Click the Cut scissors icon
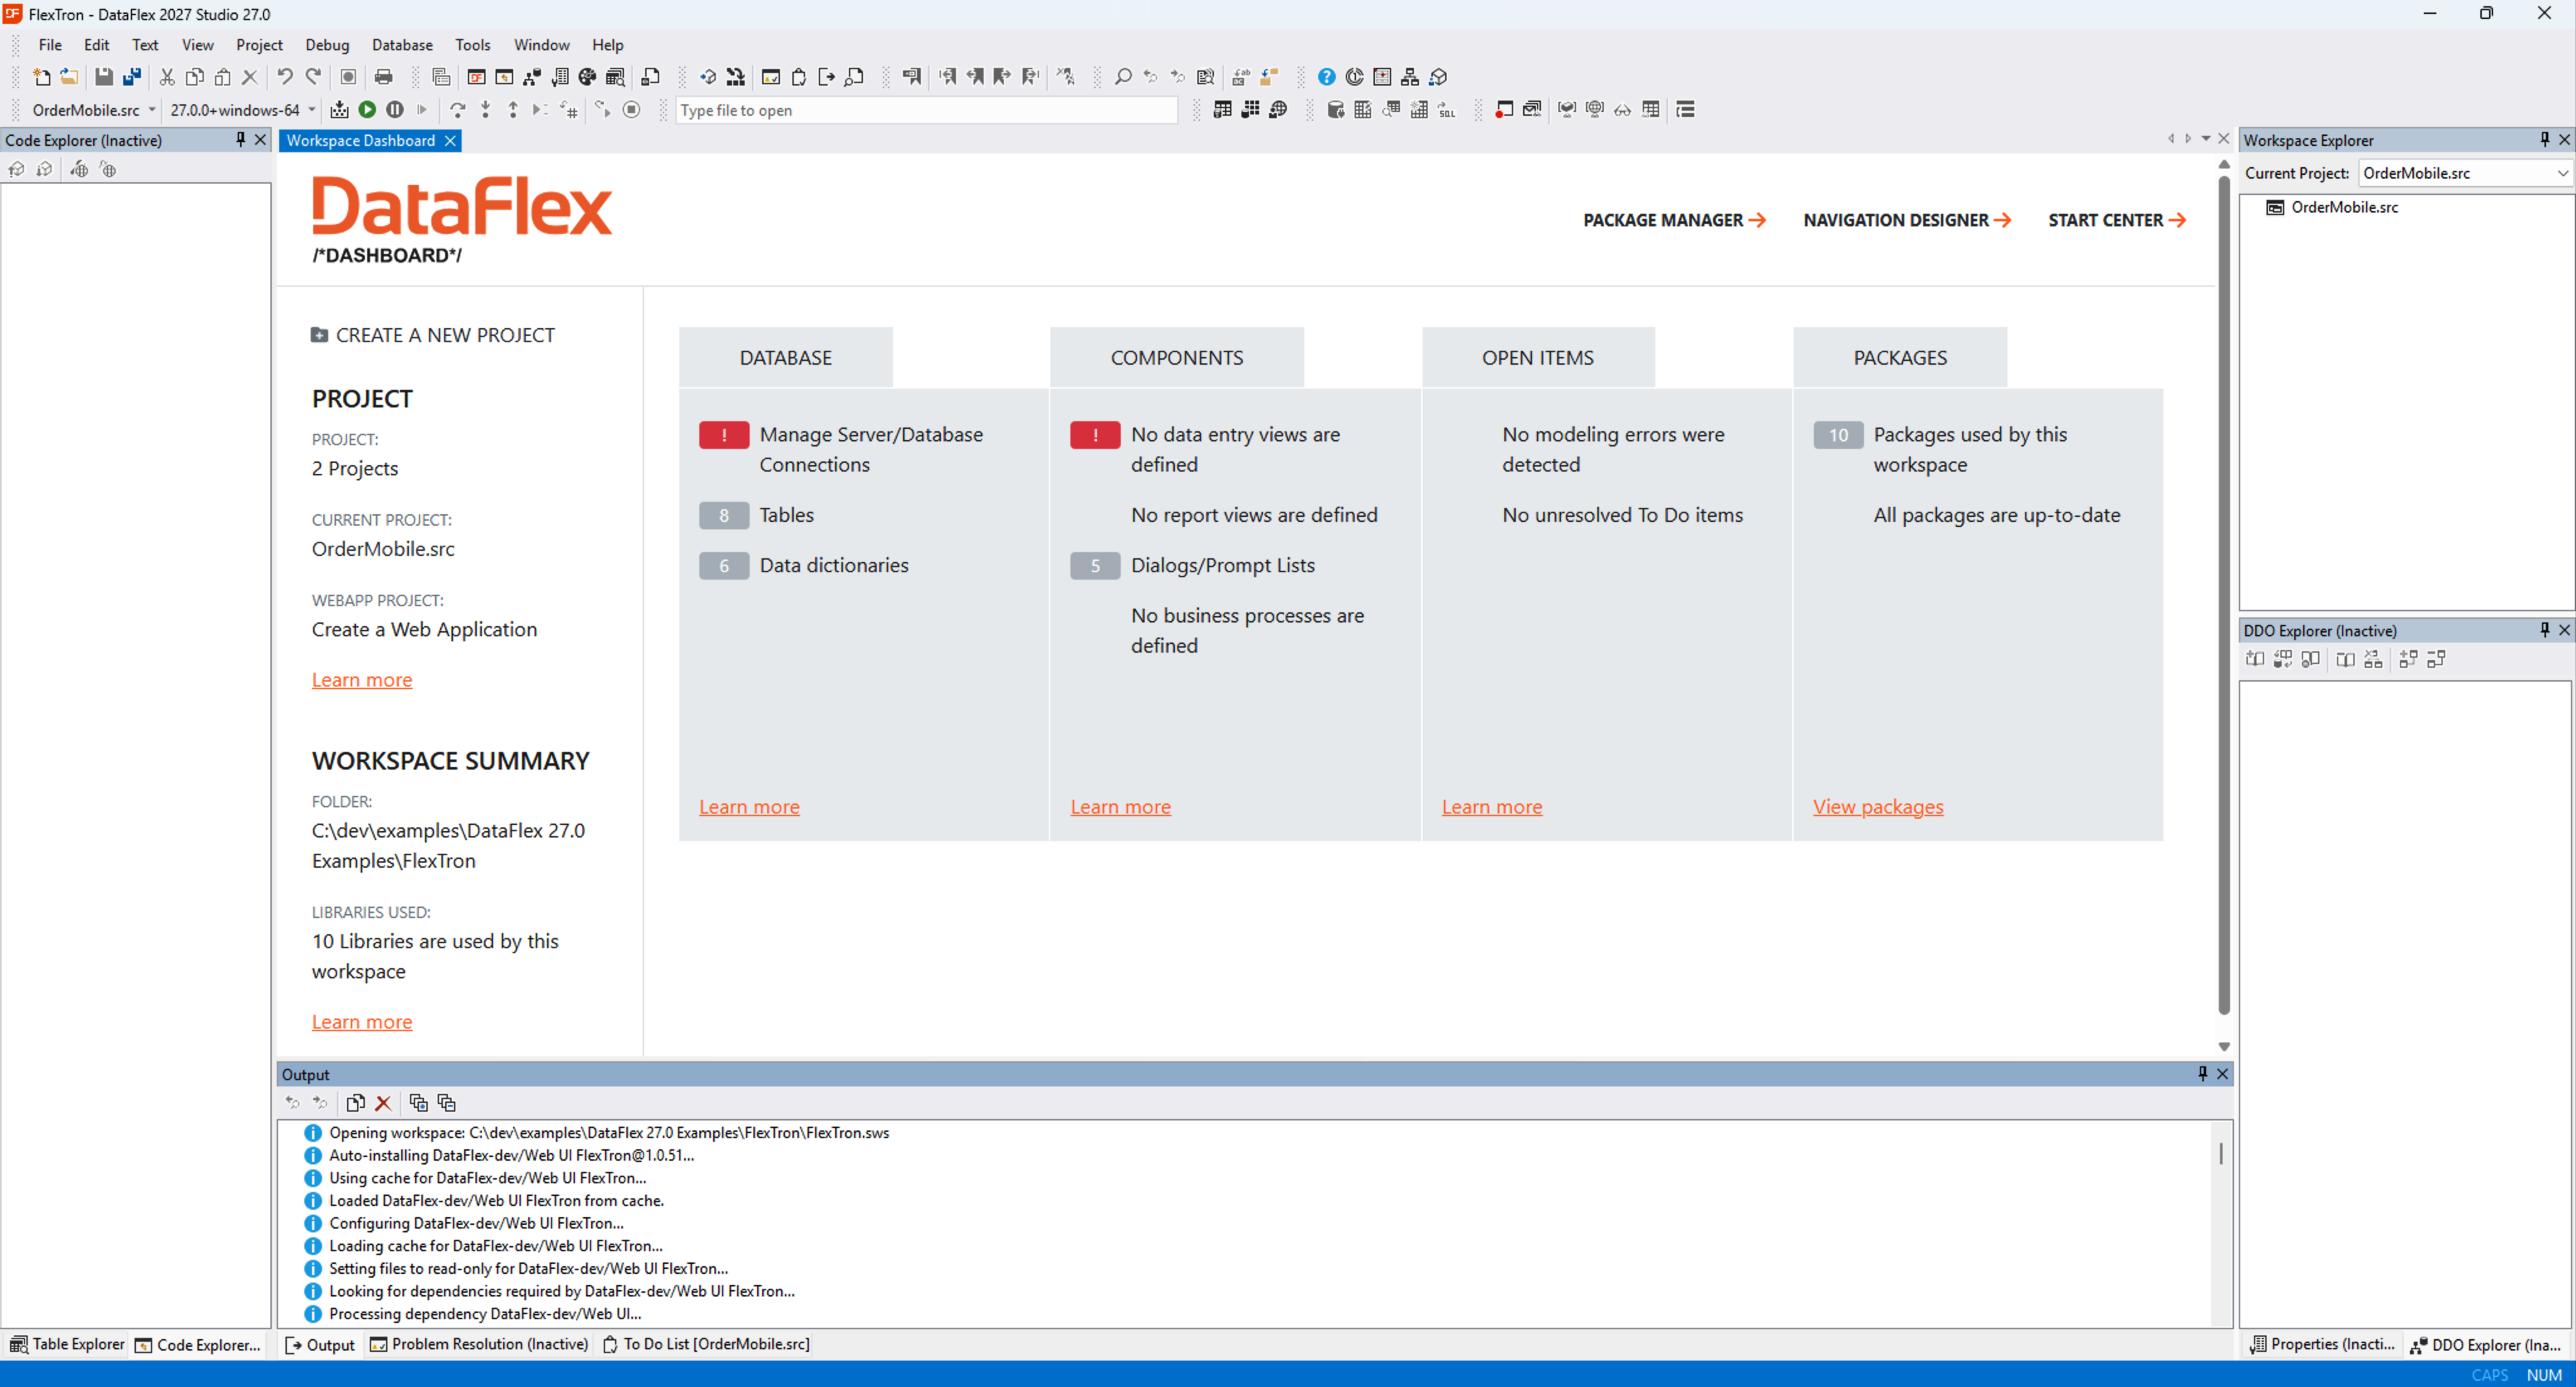 coord(167,77)
